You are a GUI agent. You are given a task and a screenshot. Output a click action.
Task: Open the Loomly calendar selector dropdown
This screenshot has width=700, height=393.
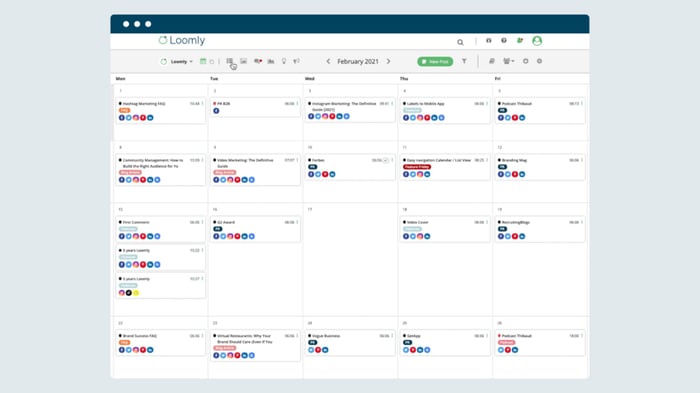click(x=177, y=62)
